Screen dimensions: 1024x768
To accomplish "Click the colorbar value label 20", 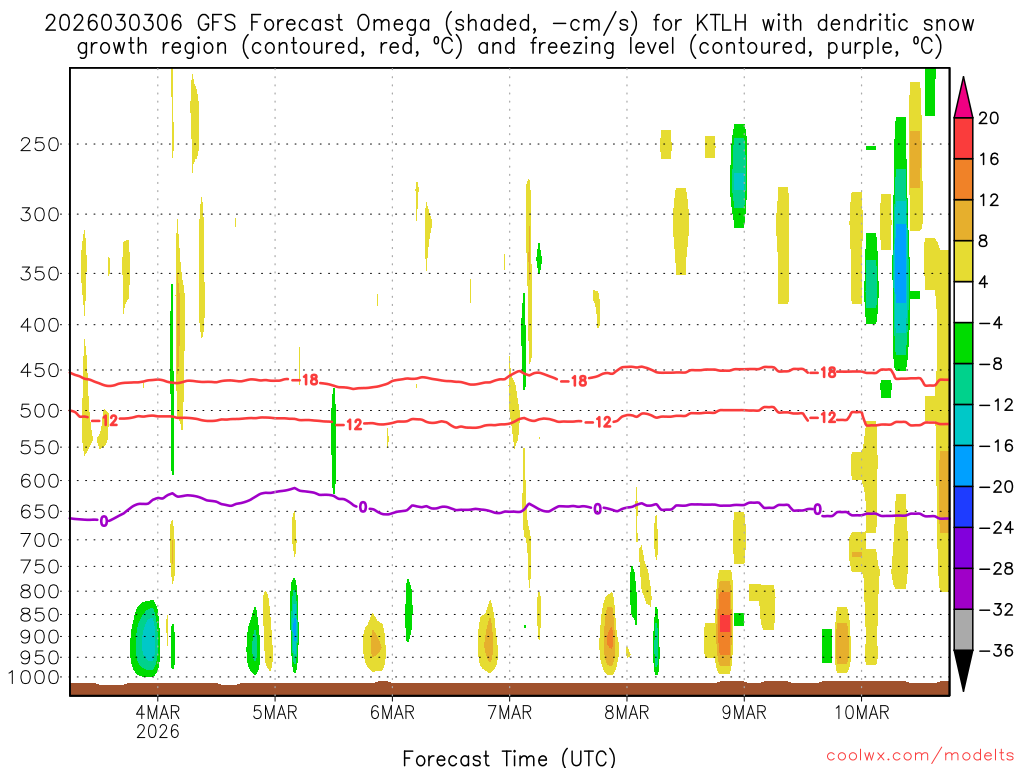I will pyautogui.click(x=989, y=118).
